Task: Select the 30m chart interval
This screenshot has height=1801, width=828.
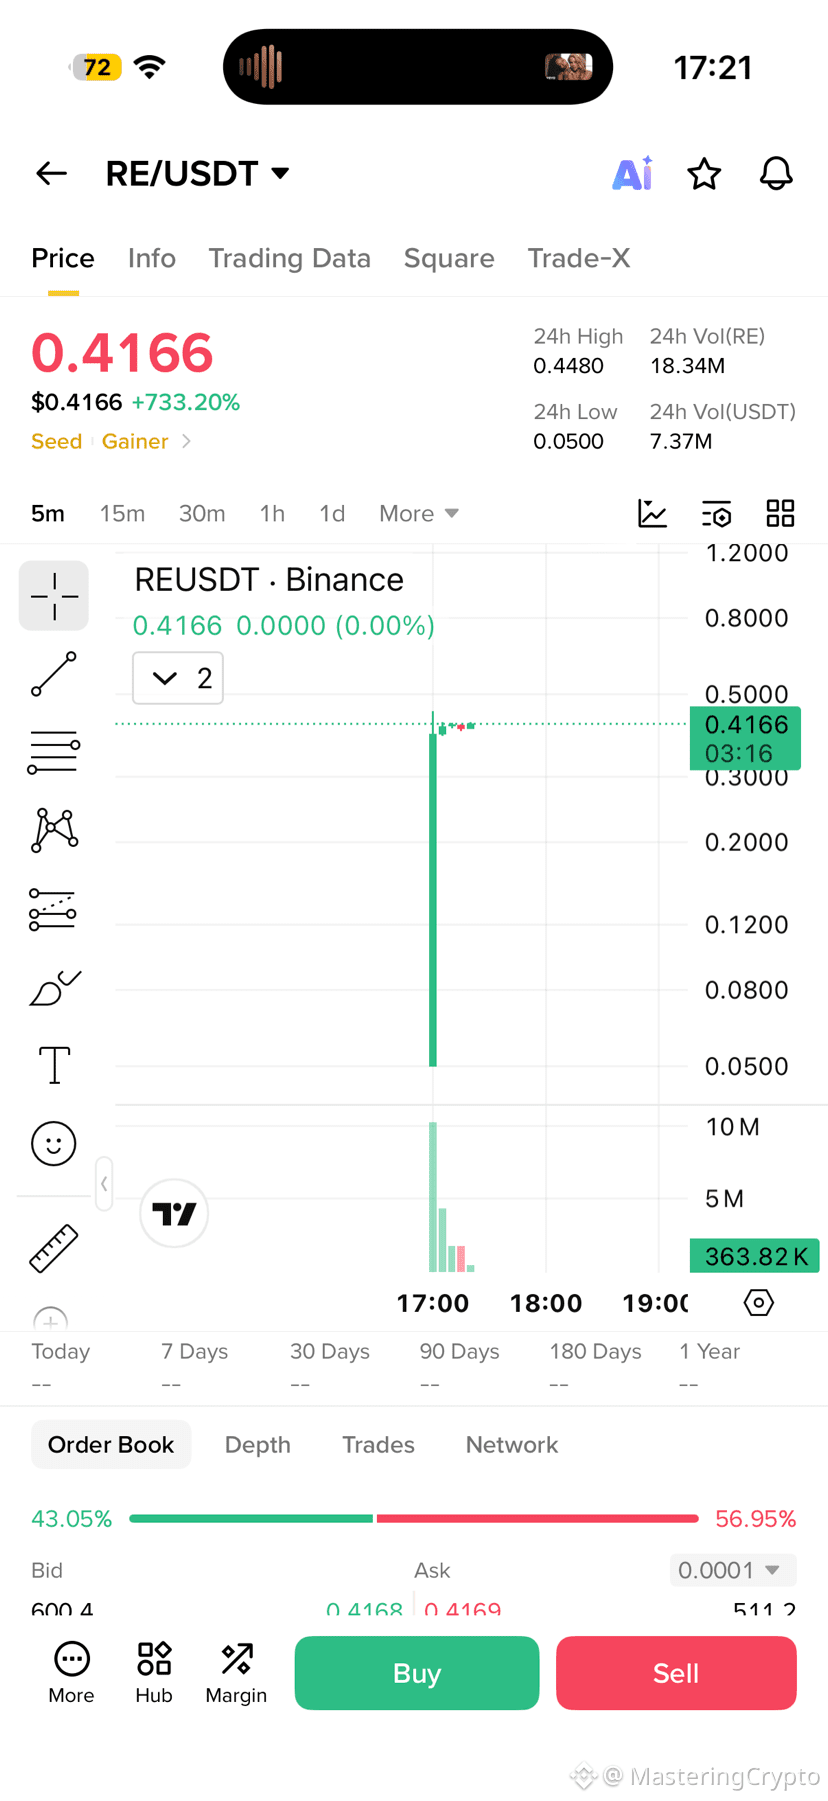Action: pos(202,514)
